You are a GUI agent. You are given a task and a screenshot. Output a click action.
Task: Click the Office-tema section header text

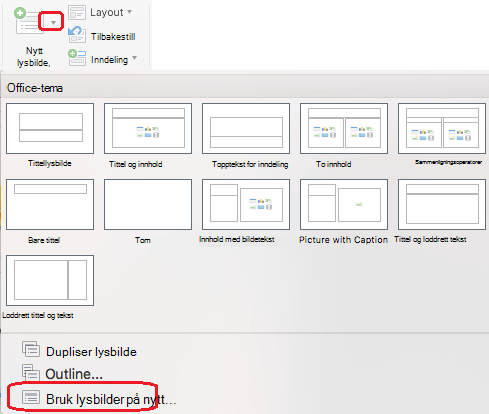coord(35,88)
